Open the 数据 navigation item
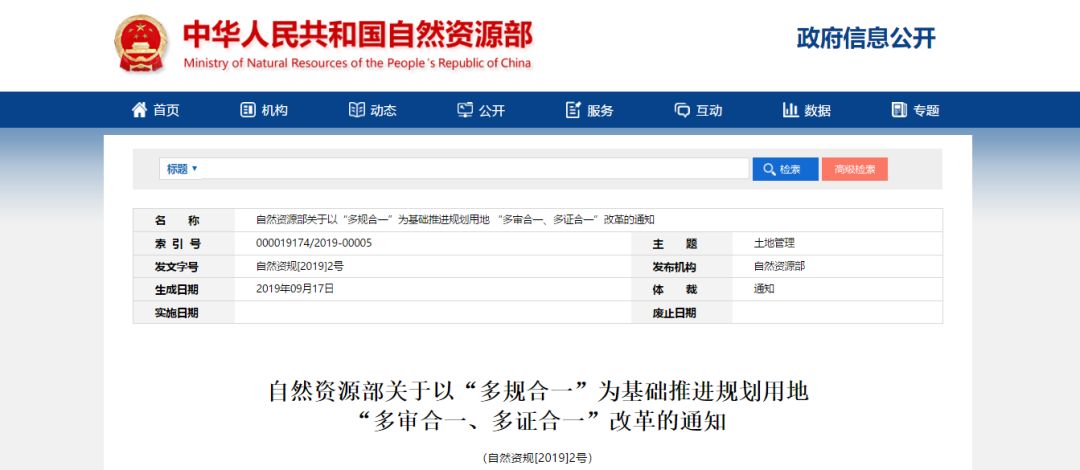Image resolution: width=1080 pixels, height=470 pixels. pos(818,110)
